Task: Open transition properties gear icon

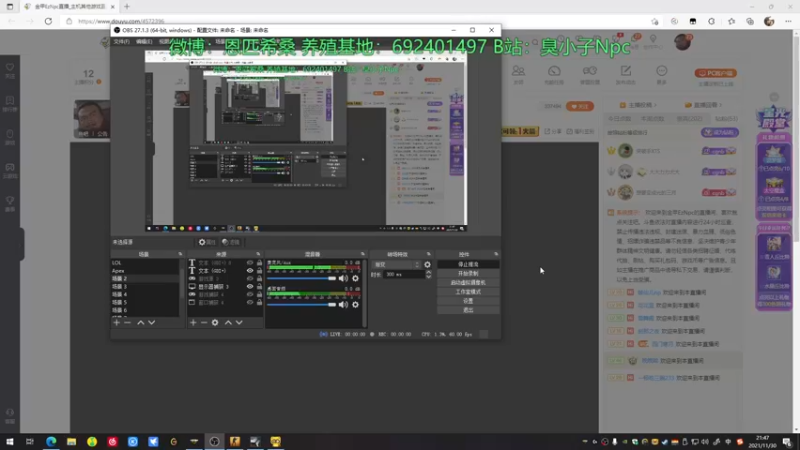Action: point(427,264)
